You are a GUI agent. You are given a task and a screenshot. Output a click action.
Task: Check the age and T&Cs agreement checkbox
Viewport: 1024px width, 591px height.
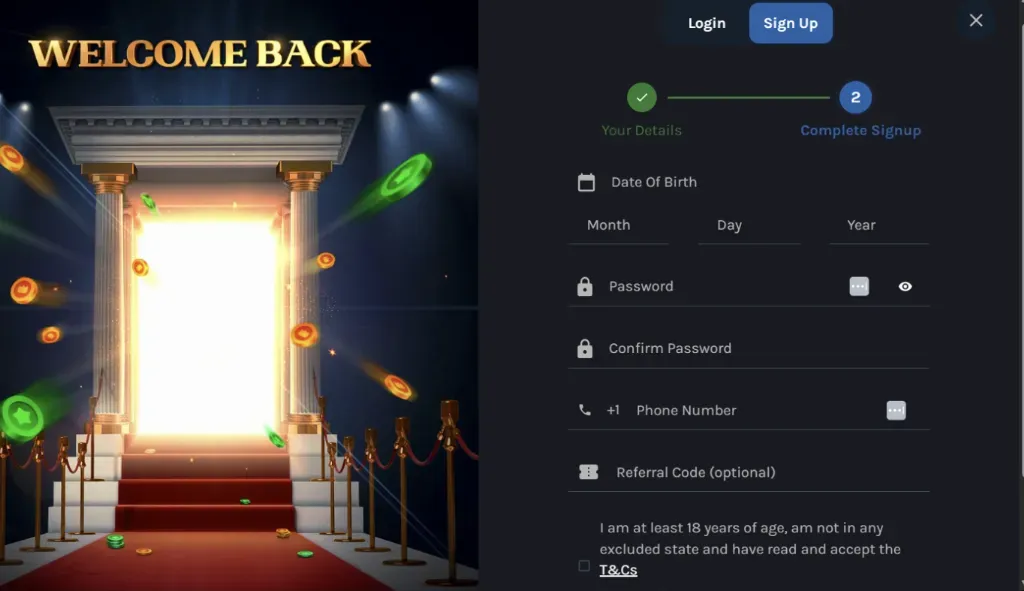click(x=584, y=566)
